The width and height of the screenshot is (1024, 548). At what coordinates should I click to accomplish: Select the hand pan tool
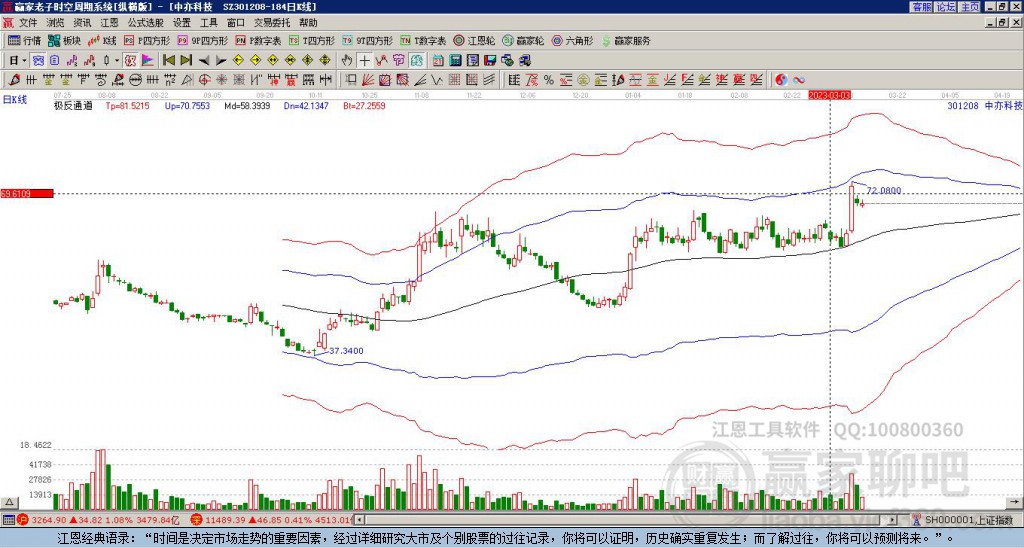pos(347,61)
